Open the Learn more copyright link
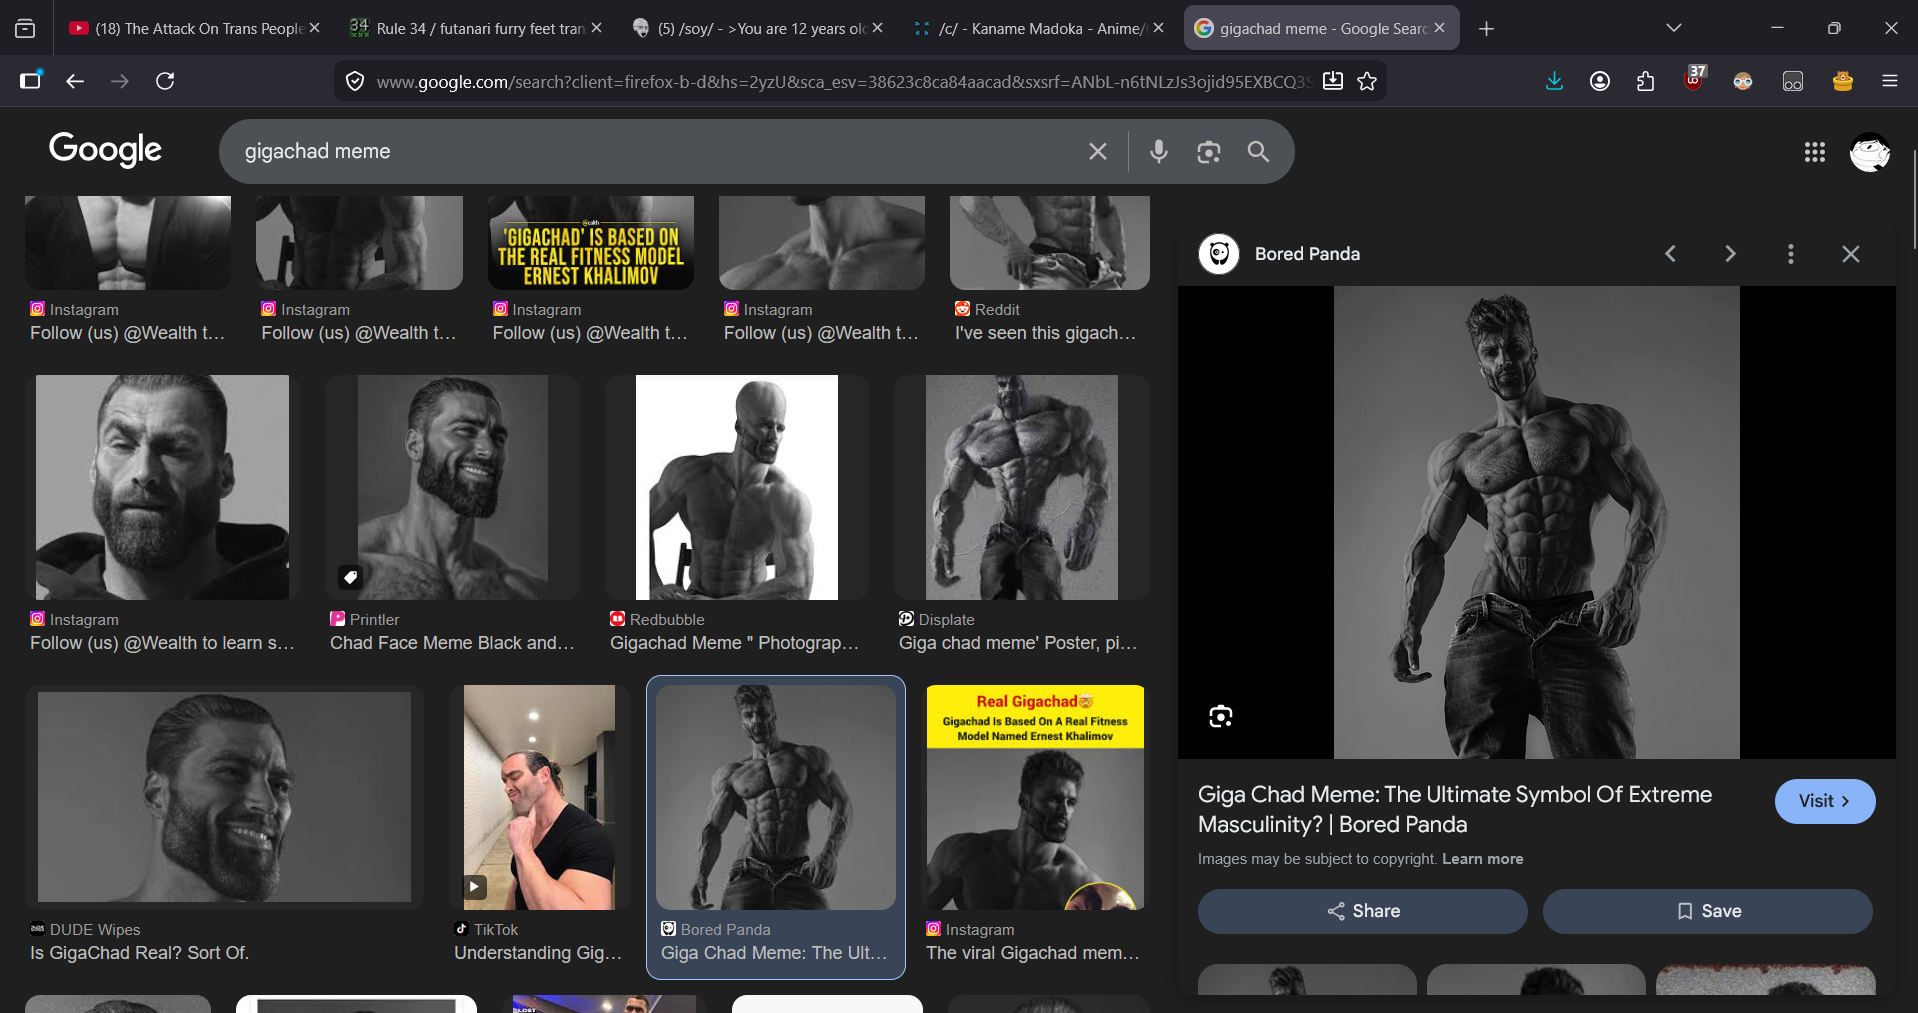1918x1013 pixels. 1483,859
